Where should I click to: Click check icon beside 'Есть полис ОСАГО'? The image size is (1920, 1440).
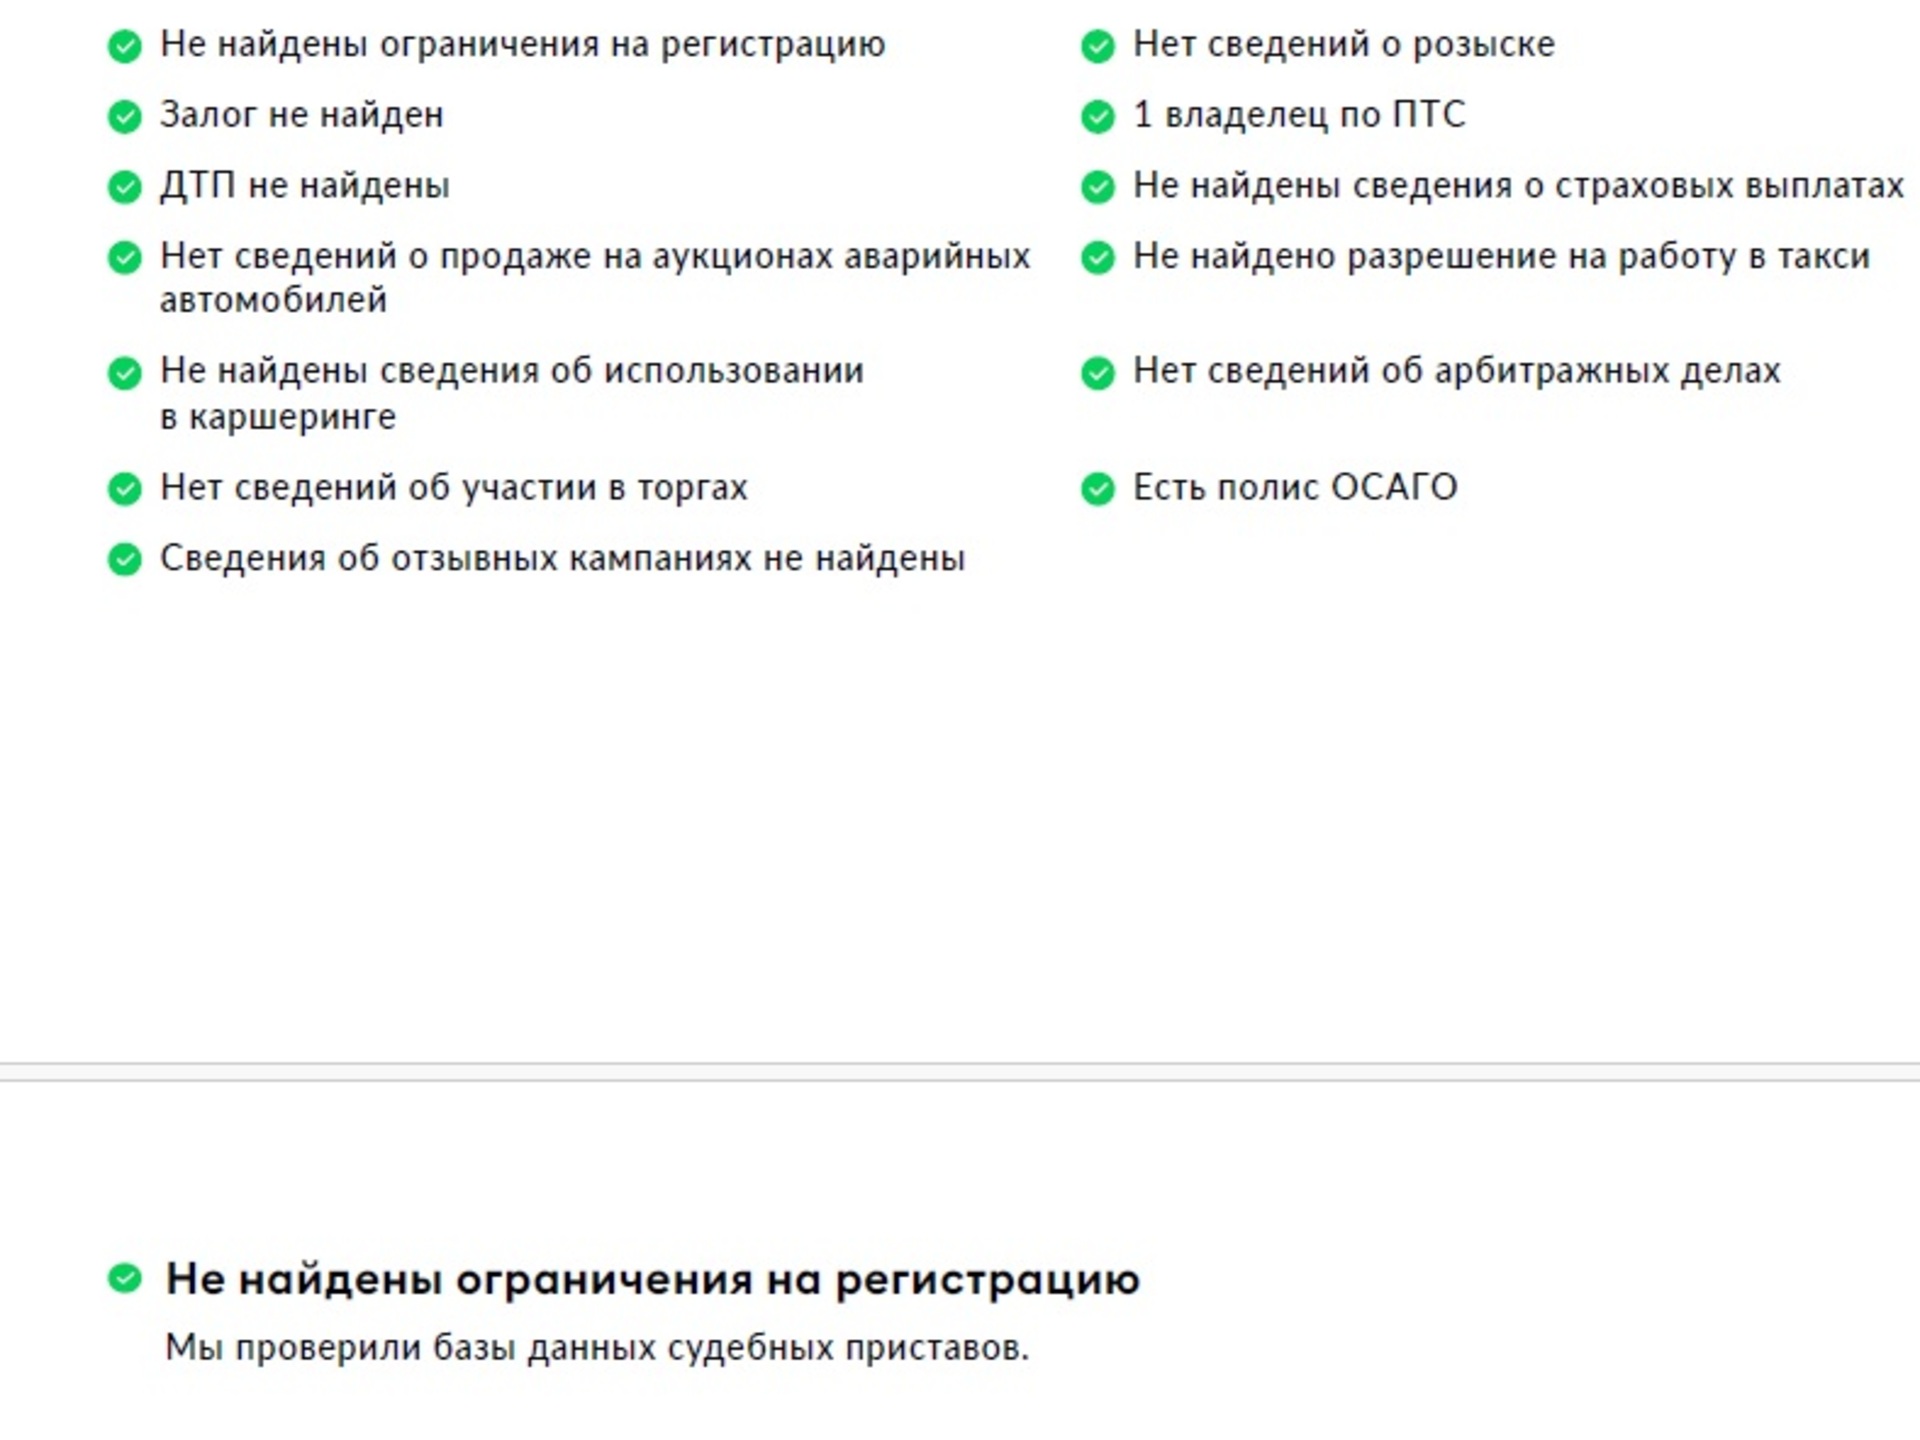pos(1097,489)
